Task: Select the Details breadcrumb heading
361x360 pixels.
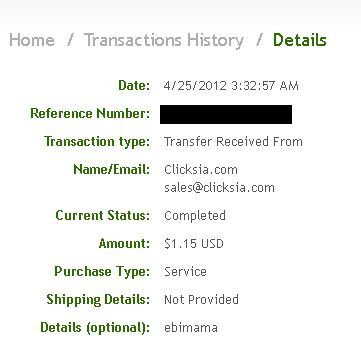Action: [300, 40]
